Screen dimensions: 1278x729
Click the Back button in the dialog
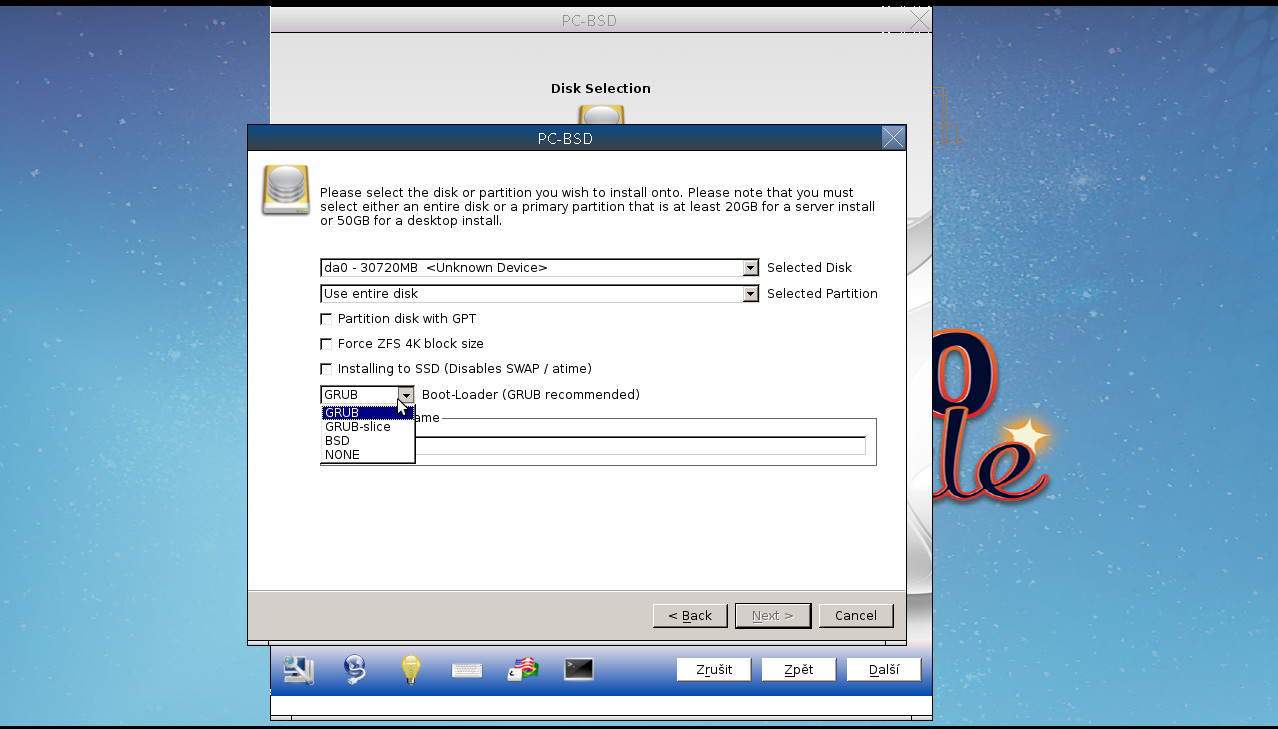pyautogui.click(x=690, y=615)
